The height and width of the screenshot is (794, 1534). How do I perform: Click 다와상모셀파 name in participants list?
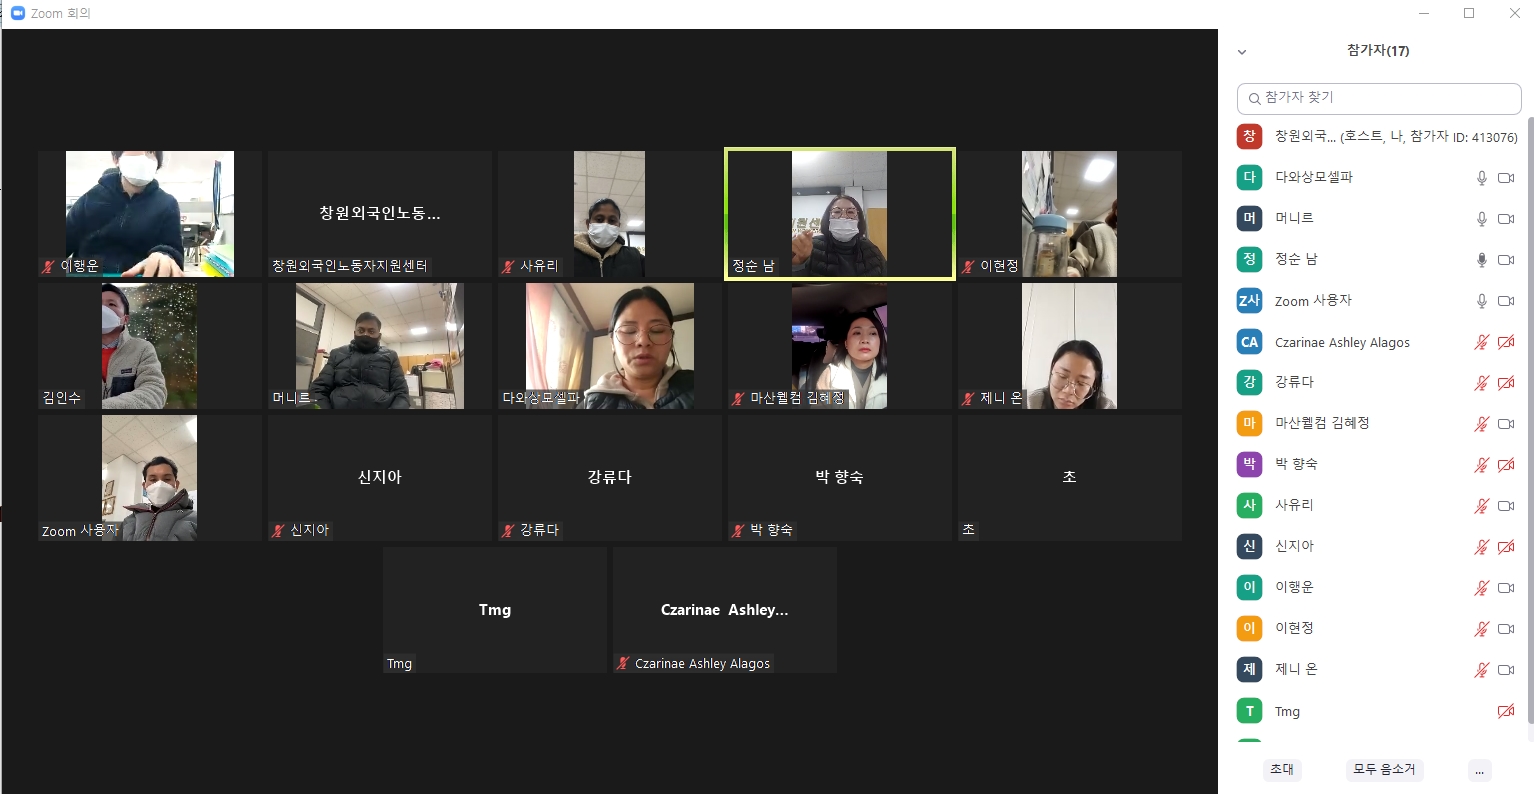[x=1314, y=178]
